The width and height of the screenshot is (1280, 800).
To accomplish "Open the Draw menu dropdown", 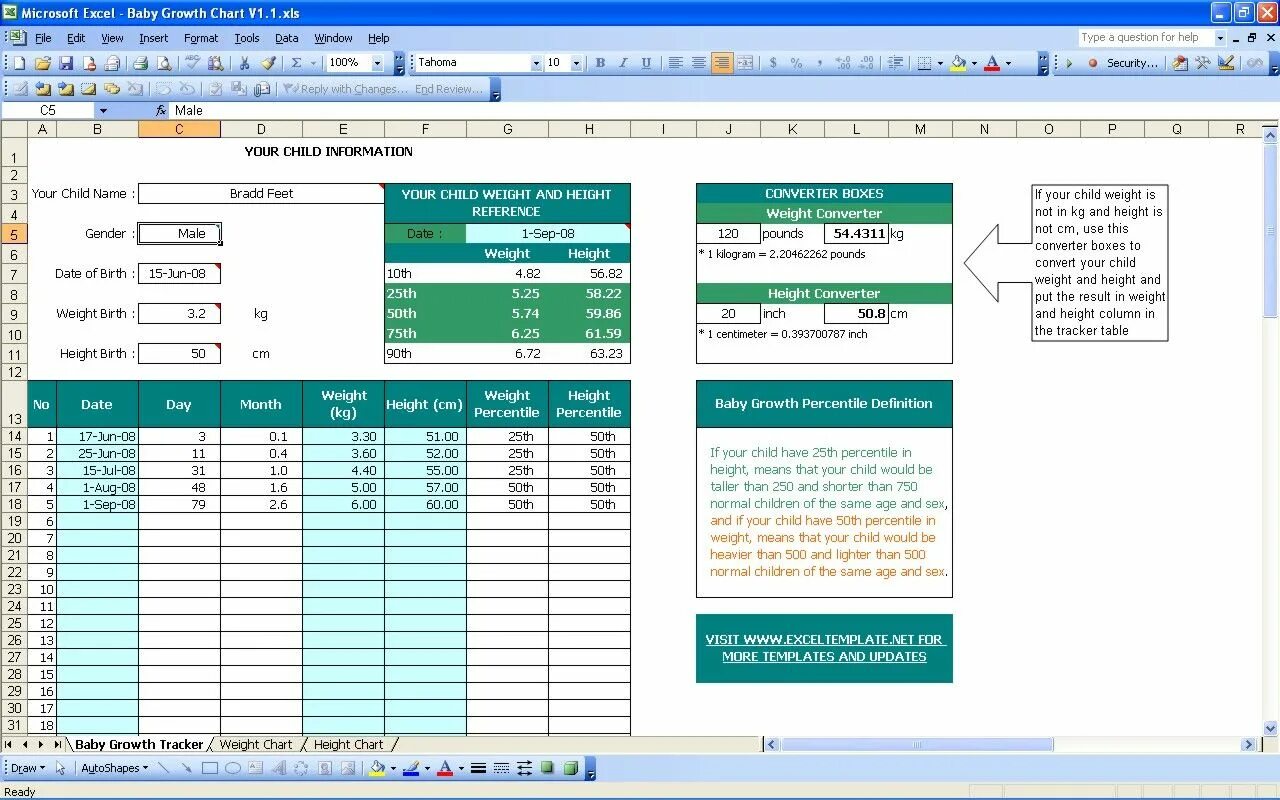I will pos(27,768).
